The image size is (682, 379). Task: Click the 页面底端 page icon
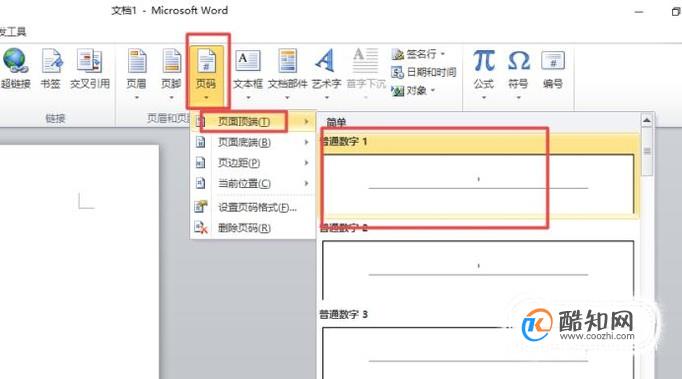click(x=200, y=142)
